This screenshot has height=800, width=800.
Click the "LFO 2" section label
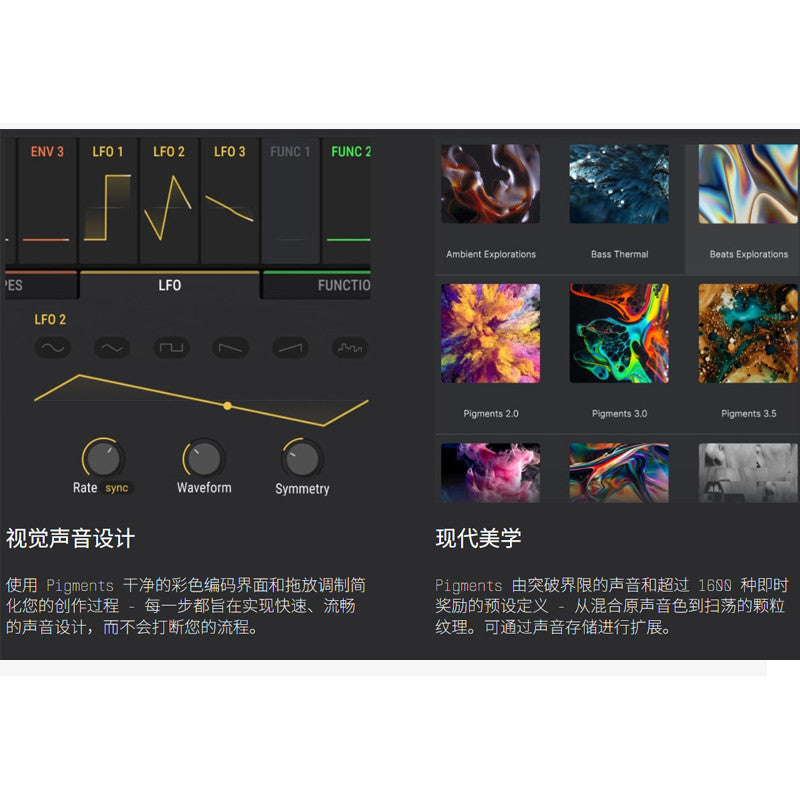pos(50,320)
